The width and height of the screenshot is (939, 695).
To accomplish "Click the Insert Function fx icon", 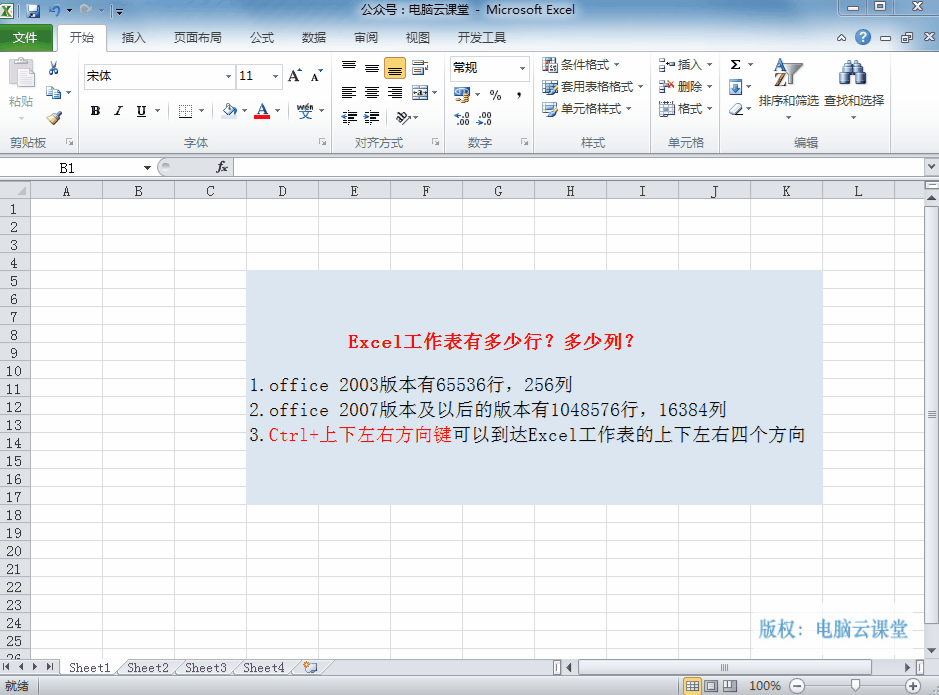I will pos(222,168).
